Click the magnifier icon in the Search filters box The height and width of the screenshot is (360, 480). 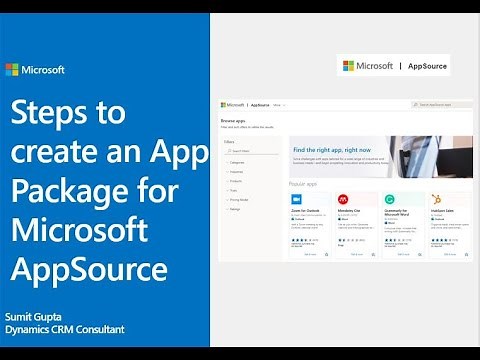(229, 151)
